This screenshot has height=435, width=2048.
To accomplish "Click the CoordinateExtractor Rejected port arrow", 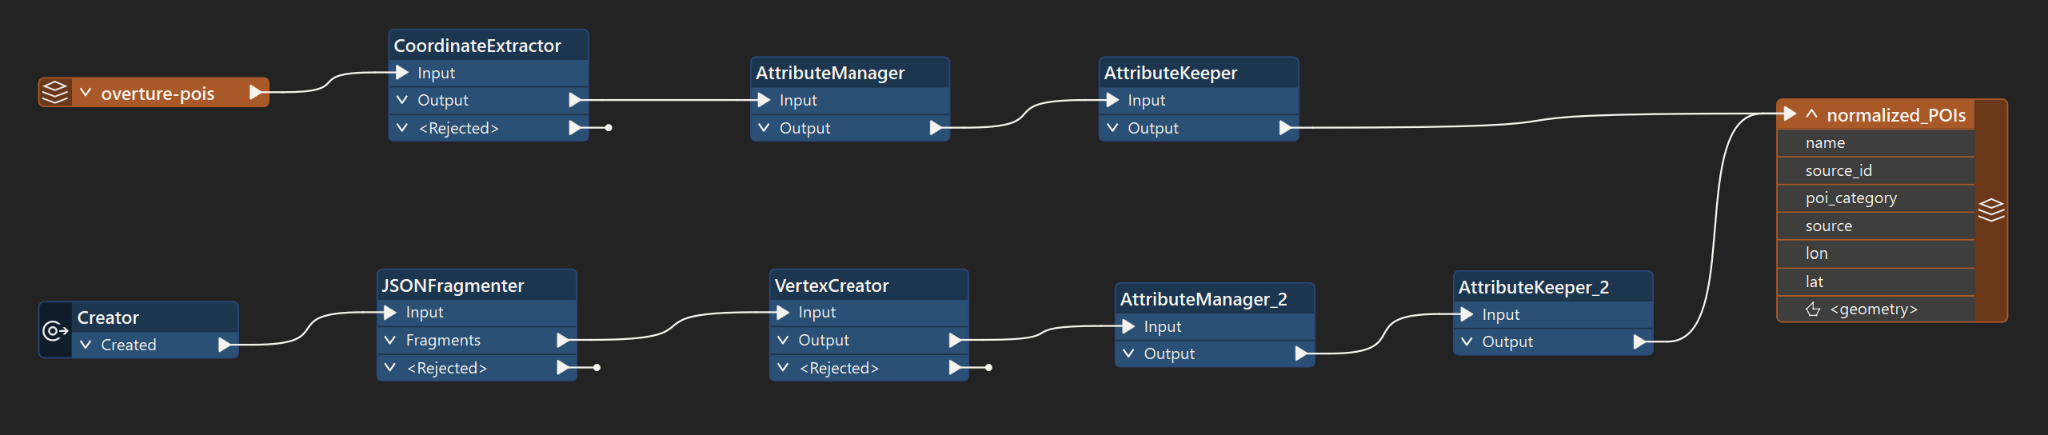I will click(x=575, y=128).
